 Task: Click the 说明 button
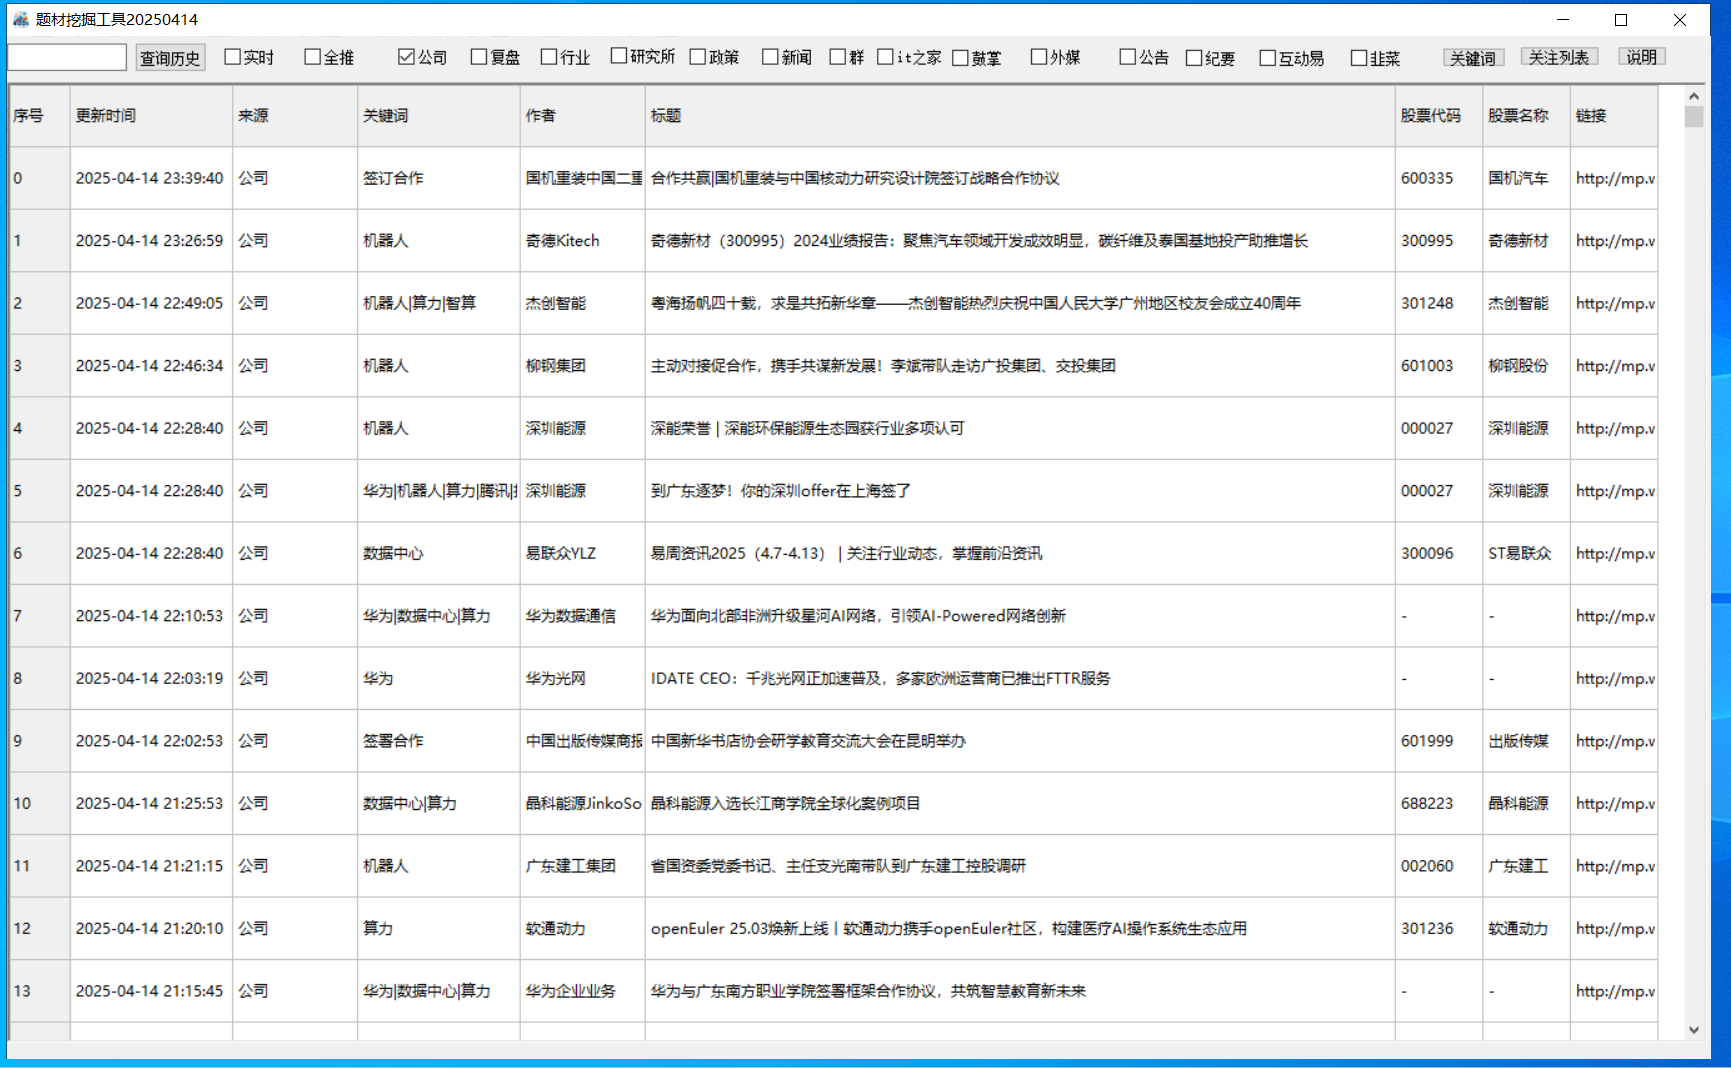click(1641, 57)
